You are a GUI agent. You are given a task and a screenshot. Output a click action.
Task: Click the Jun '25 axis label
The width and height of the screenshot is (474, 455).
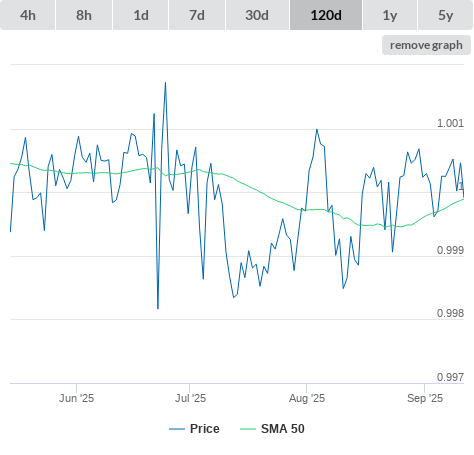(x=76, y=398)
